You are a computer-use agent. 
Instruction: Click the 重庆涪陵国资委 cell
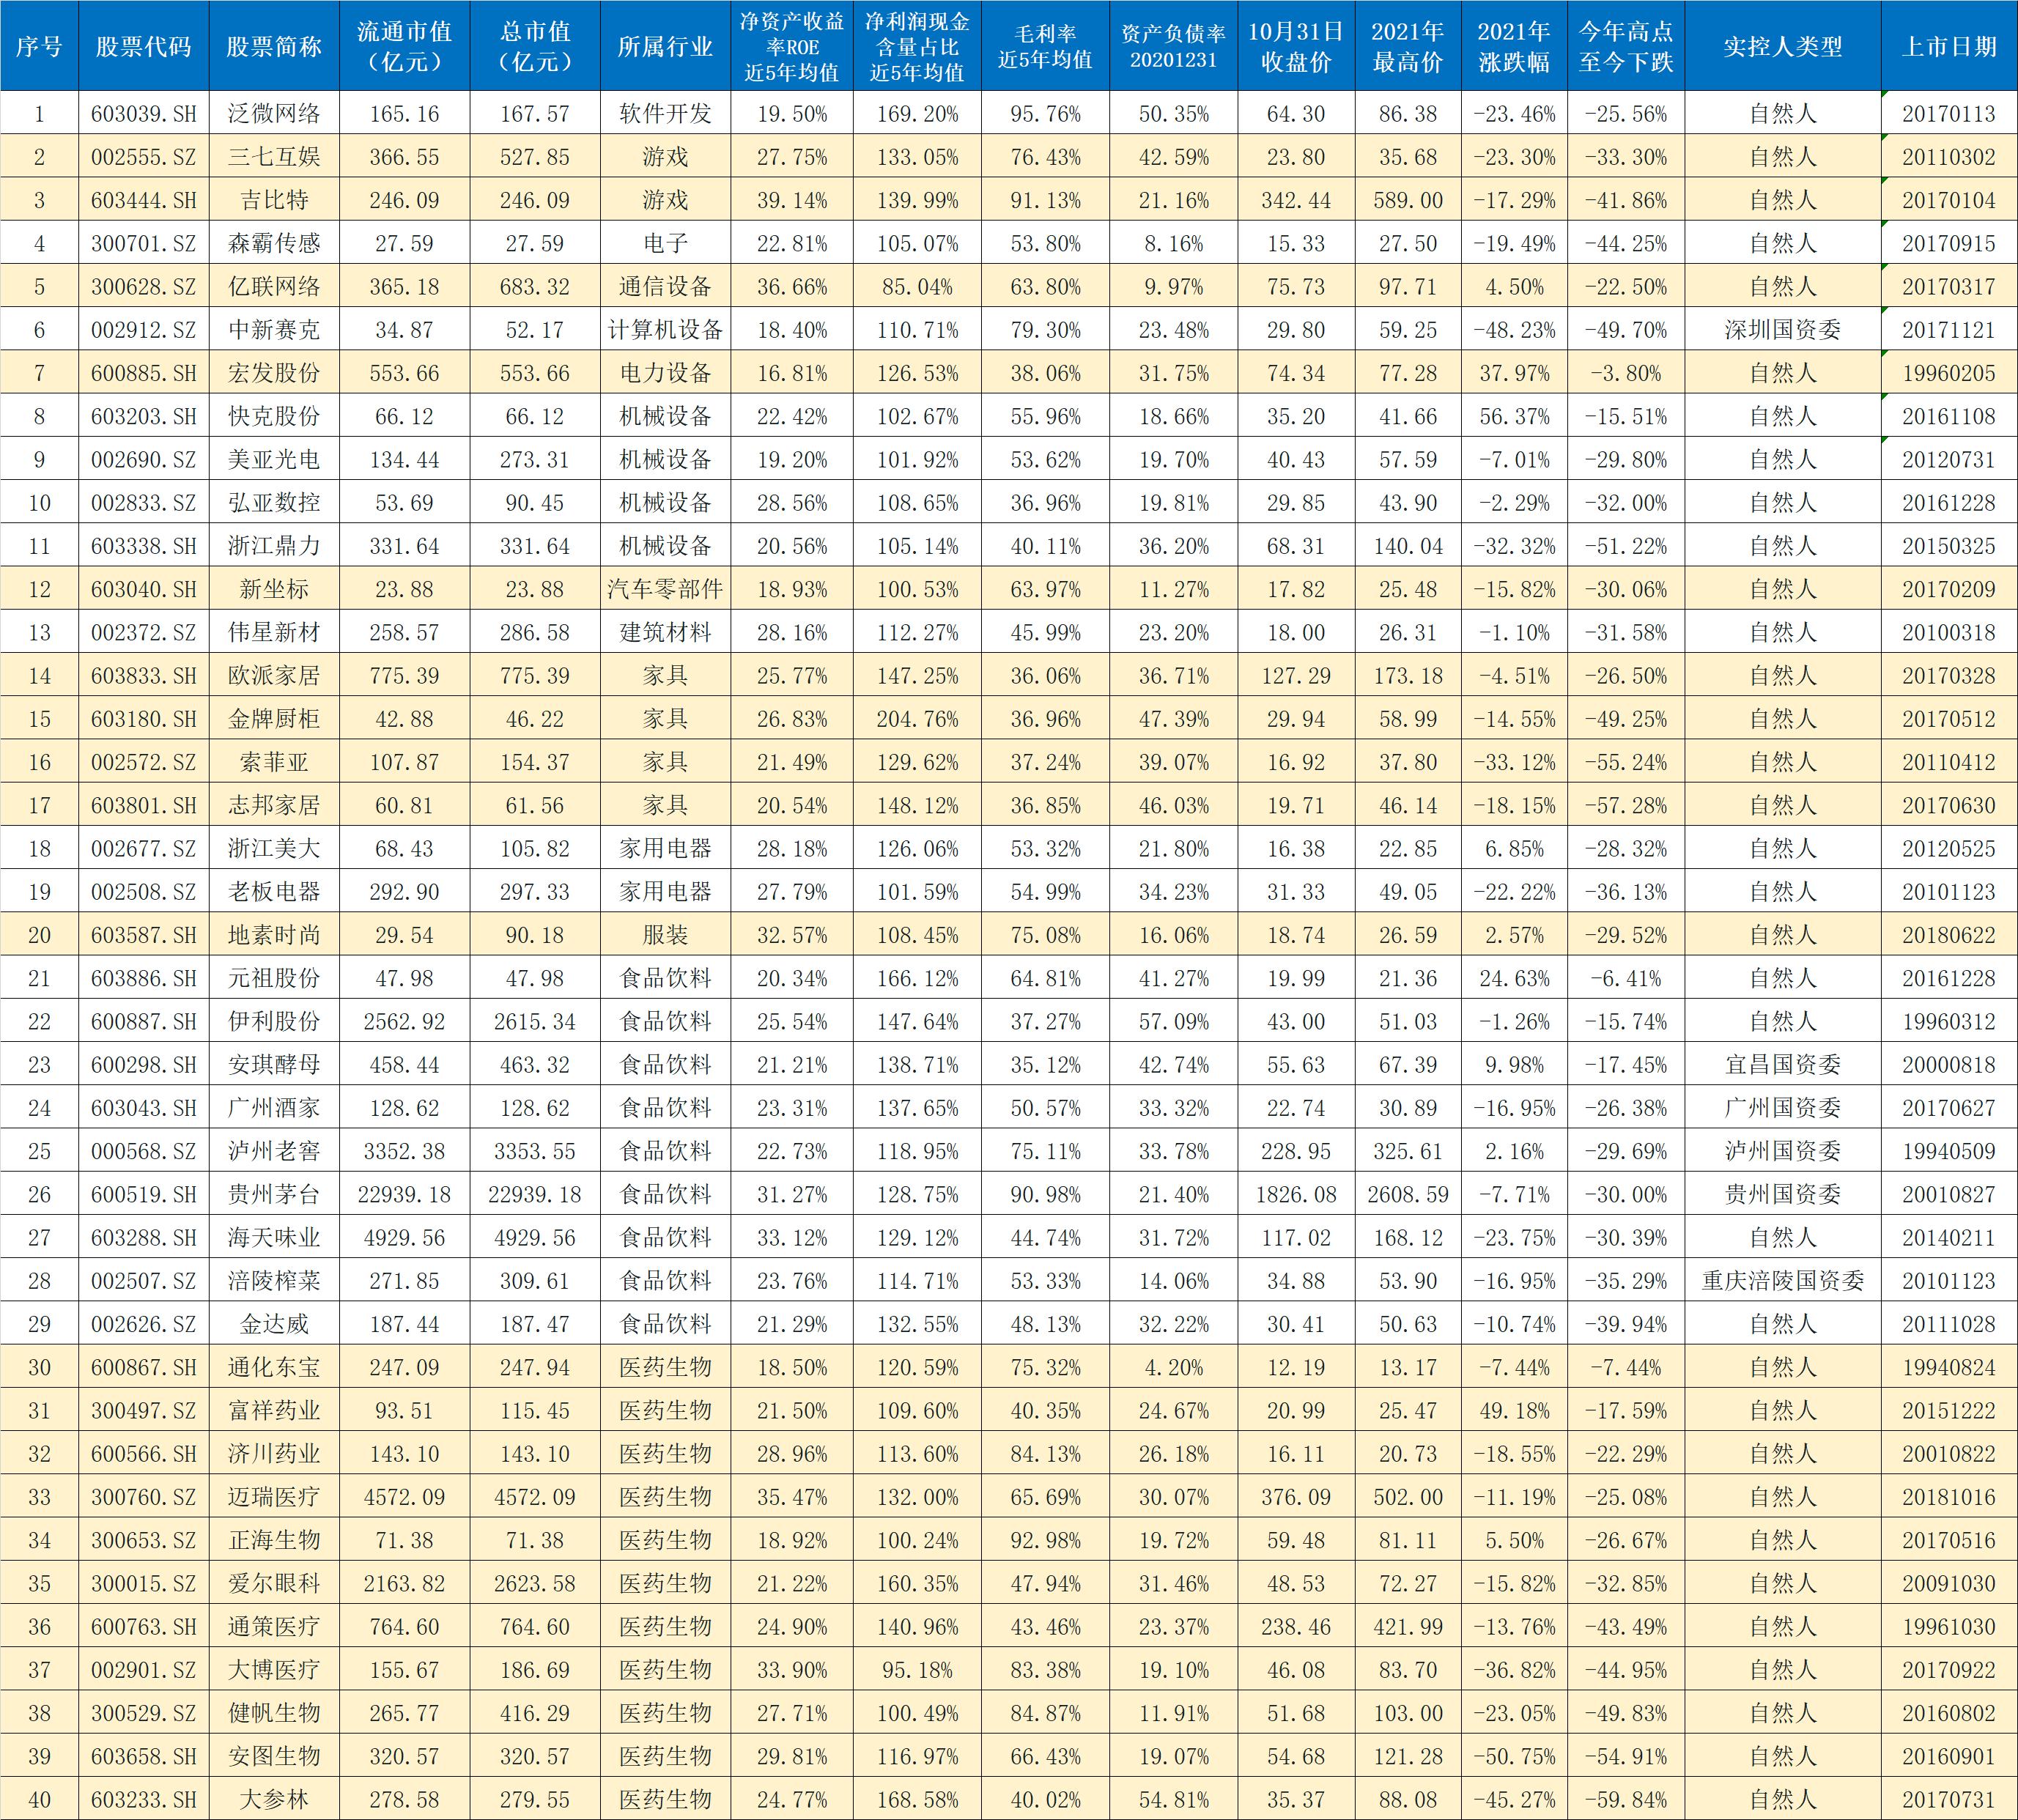[1782, 1281]
